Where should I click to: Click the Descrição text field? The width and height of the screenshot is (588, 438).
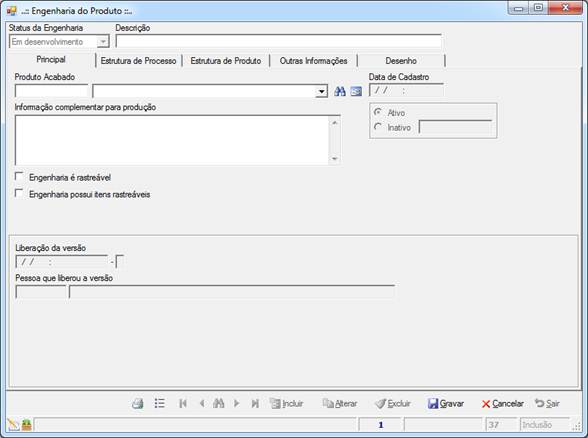(x=279, y=42)
